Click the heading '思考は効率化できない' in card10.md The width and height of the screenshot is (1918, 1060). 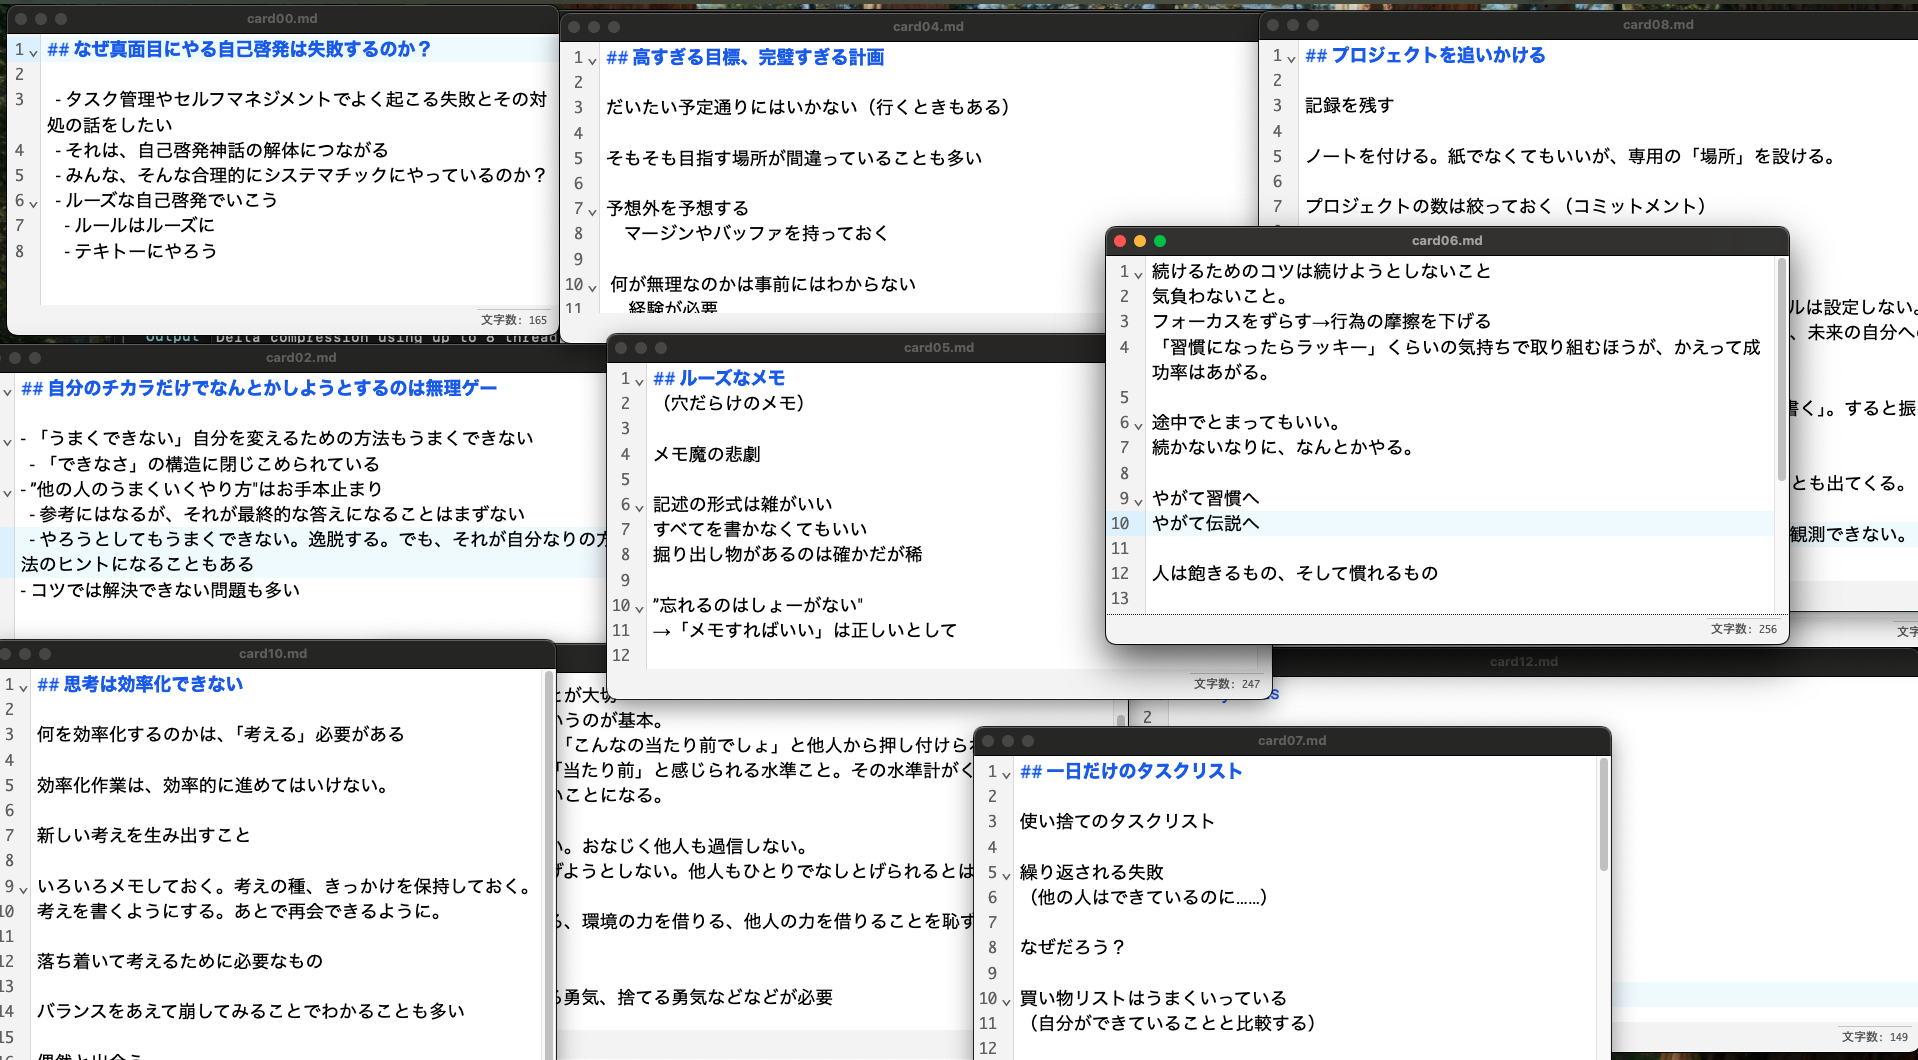pyautogui.click(x=153, y=684)
